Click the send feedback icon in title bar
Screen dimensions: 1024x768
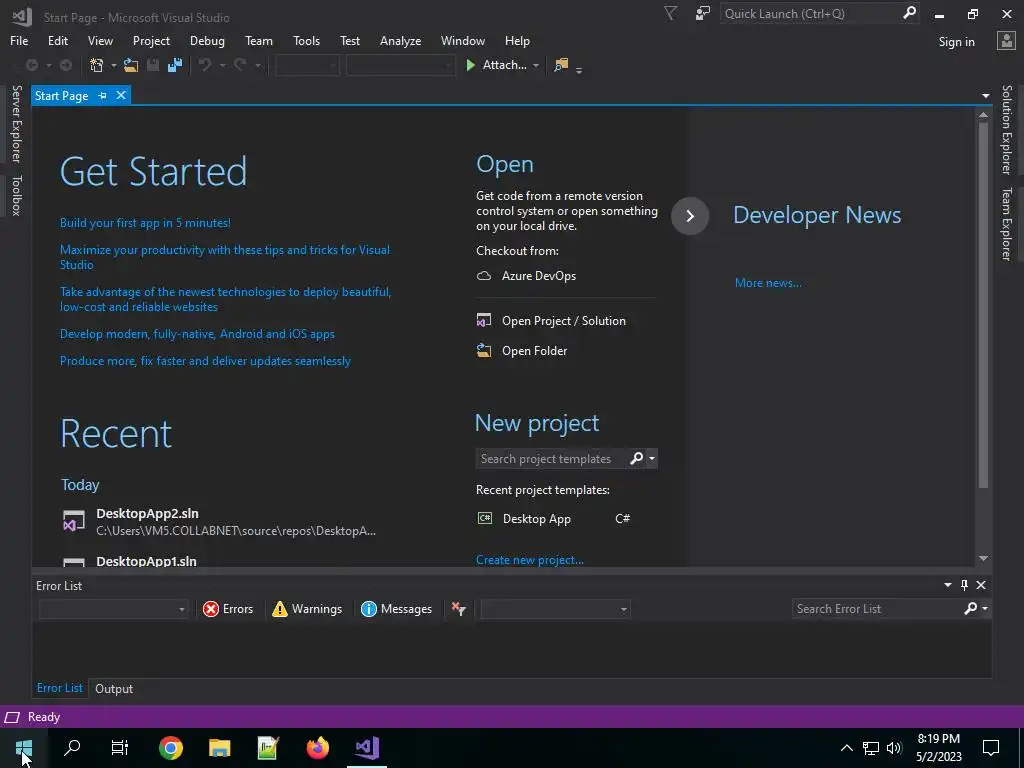703,14
